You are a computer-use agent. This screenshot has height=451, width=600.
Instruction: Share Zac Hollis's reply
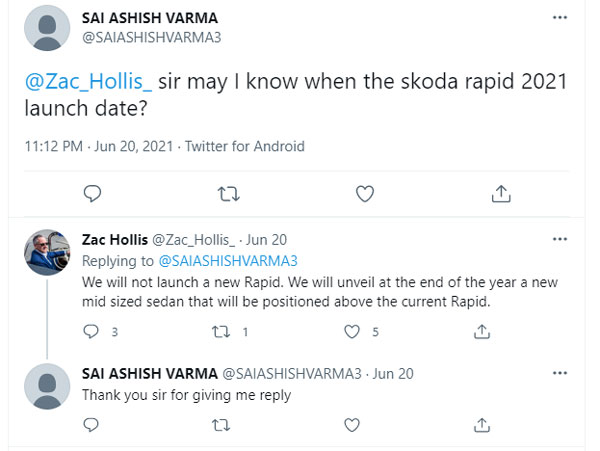pyautogui.click(x=482, y=332)
